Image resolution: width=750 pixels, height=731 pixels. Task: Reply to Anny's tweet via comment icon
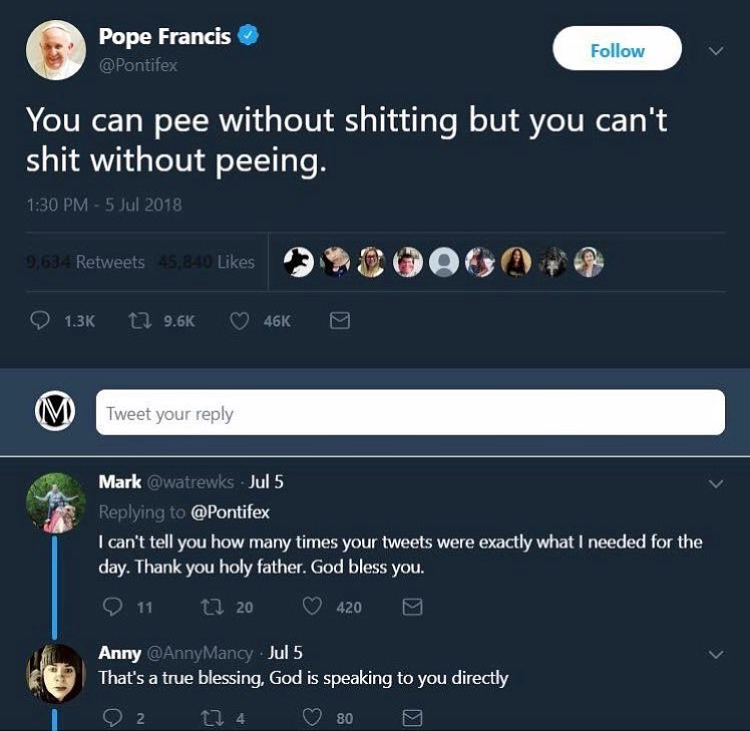point(110,718)
